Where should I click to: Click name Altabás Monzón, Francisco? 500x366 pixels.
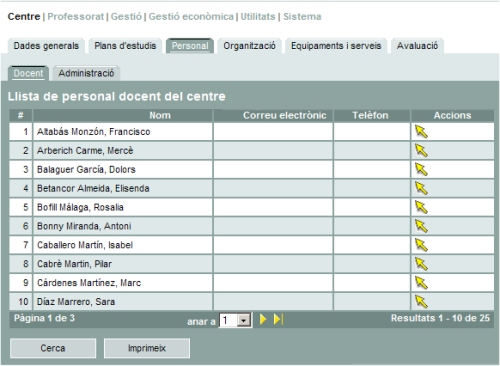click(x=93, y=132)
